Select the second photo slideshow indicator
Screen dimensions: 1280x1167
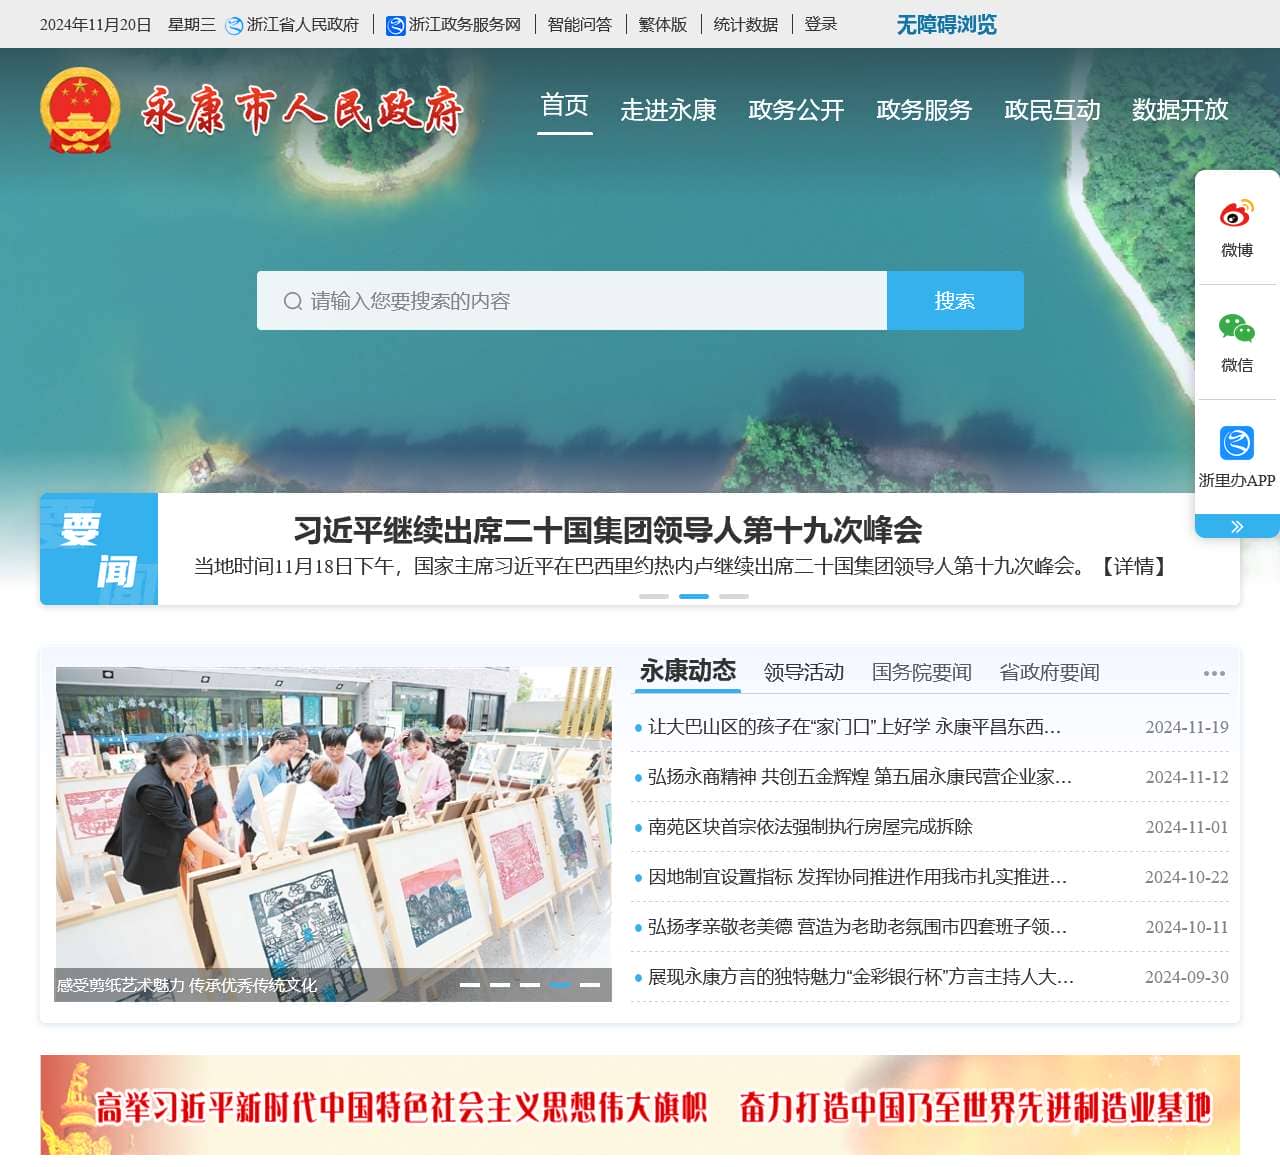(500, 985)
